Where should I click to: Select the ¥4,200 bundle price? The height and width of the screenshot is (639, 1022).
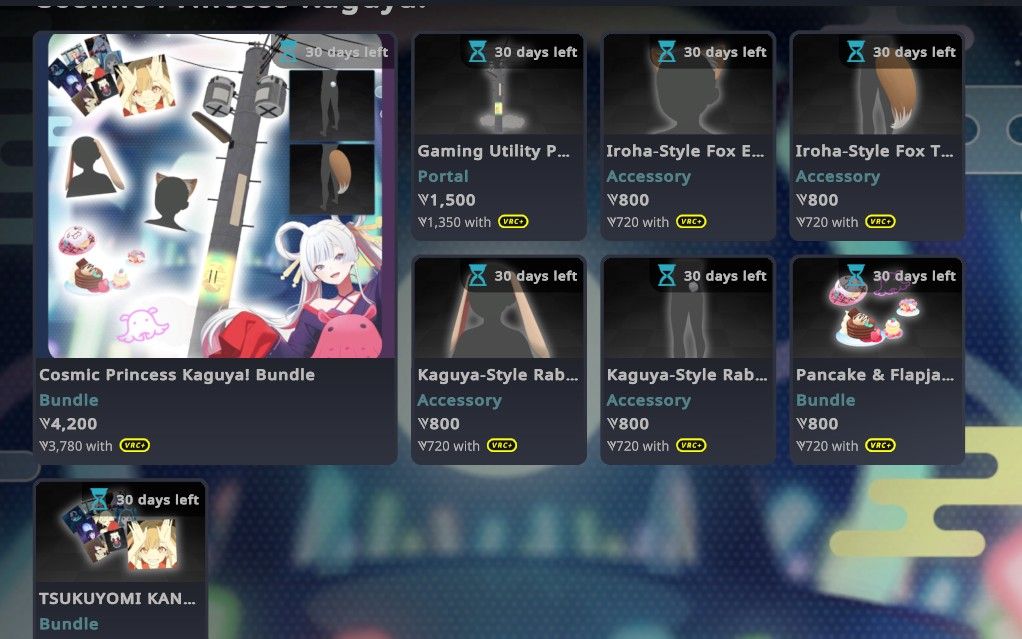tap(68, 424)
